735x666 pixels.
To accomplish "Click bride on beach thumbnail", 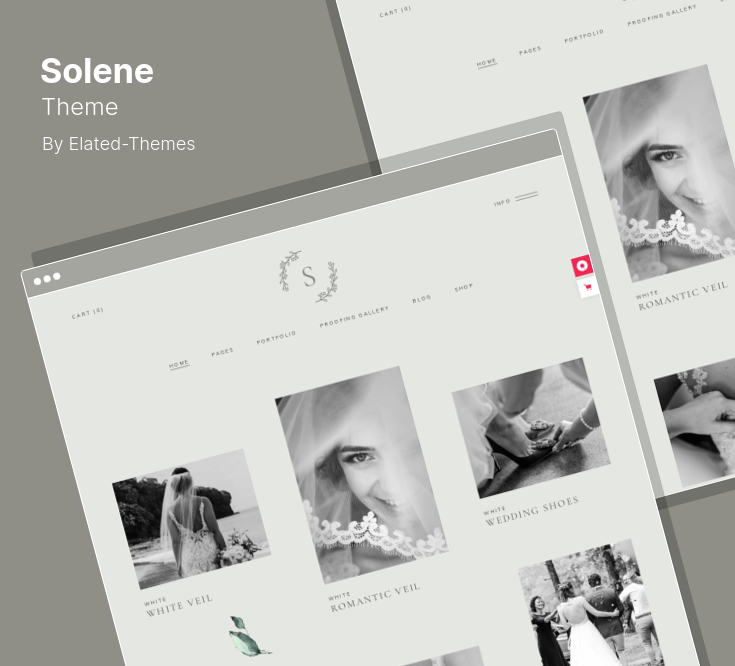I will (191, 519).
